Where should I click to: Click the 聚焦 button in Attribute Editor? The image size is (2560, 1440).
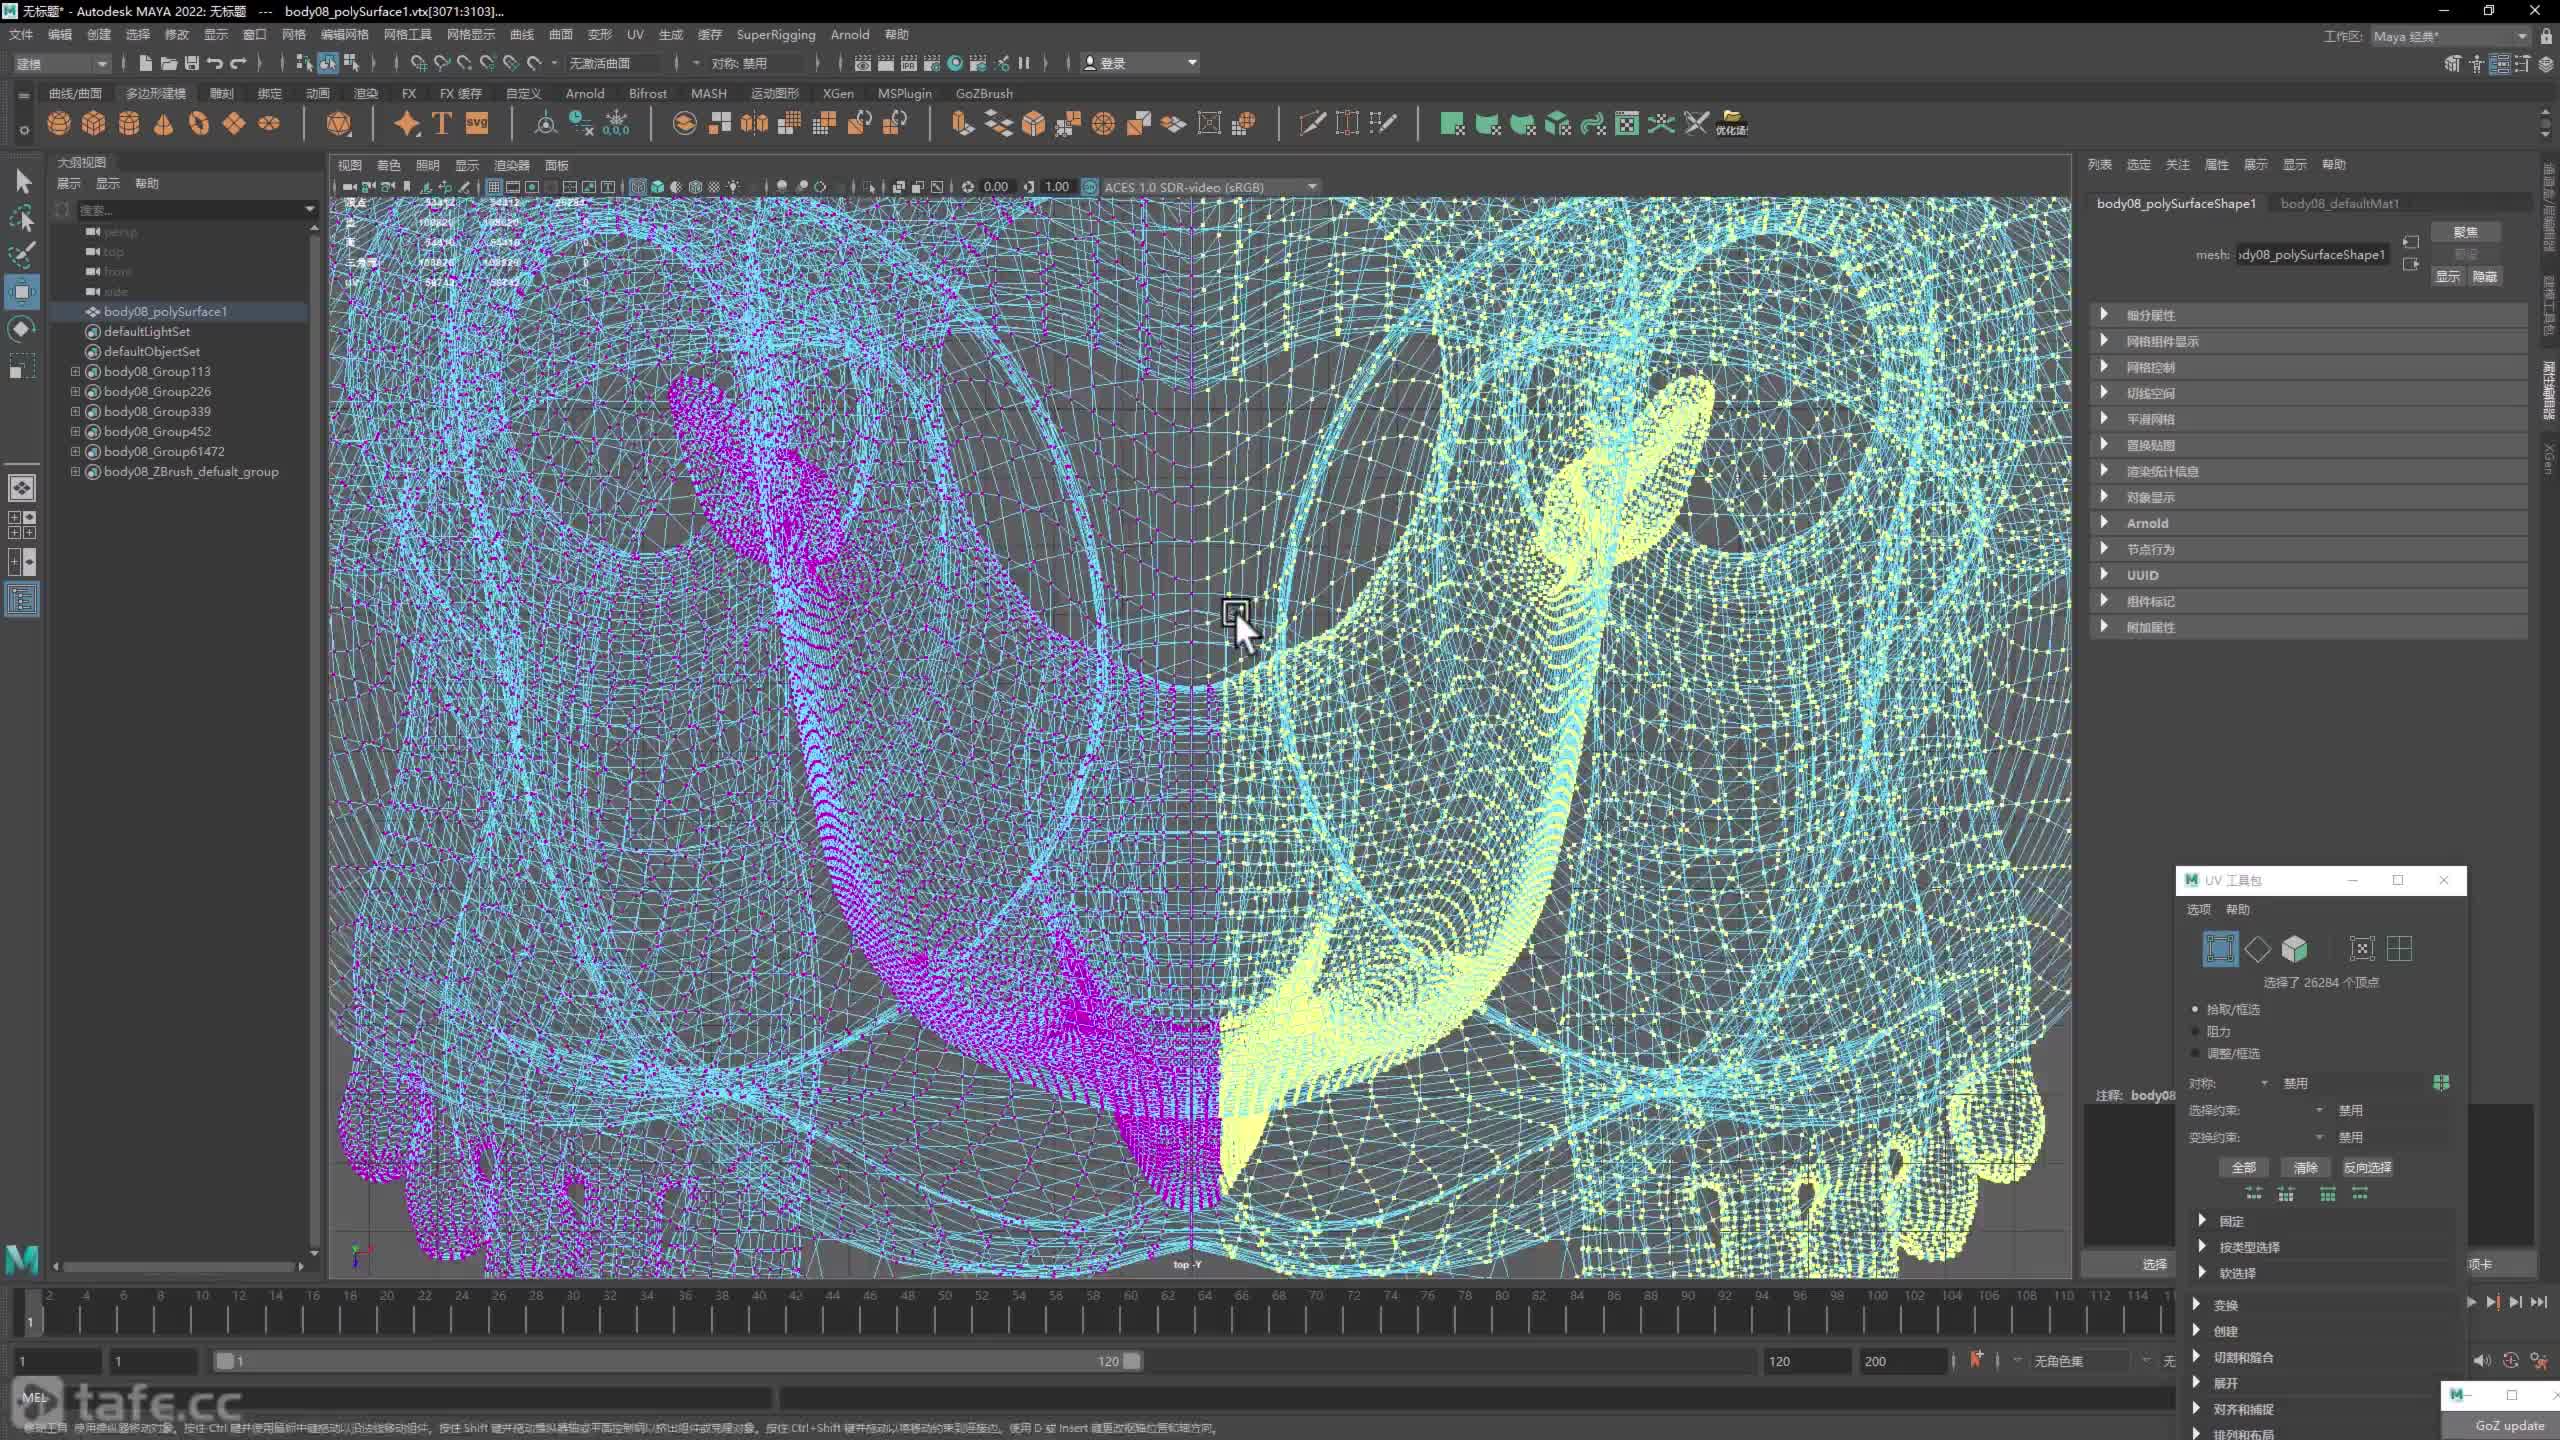[x=2466, y=232]
